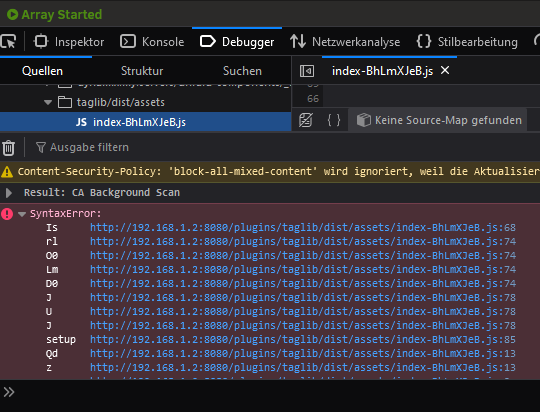Switch to the Struktur panel tab
This screenshot has height=412, width=540.
click(142, 71)
